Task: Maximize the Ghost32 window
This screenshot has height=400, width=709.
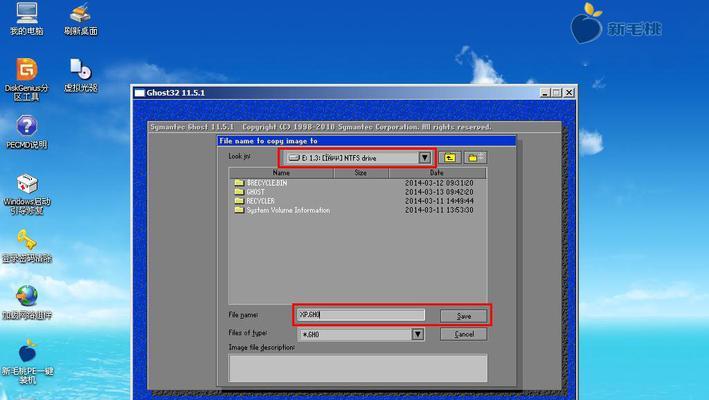Action: click(x=556, y=93)
